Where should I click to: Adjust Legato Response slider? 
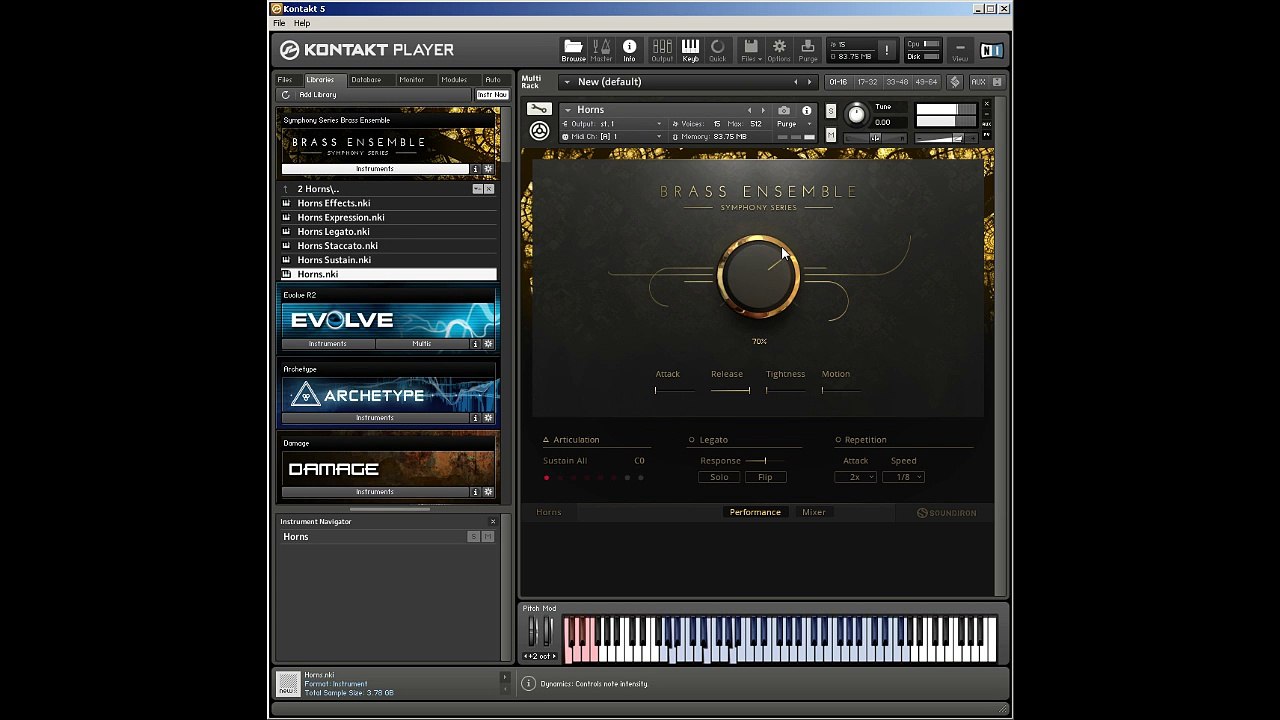pyautogui.click(x=765, y=461)
